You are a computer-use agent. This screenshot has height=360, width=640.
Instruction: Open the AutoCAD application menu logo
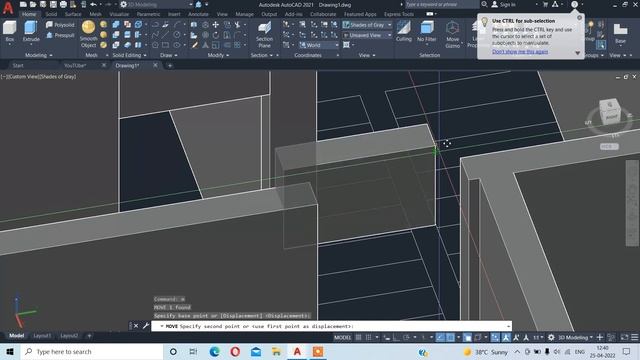[8, 7]
